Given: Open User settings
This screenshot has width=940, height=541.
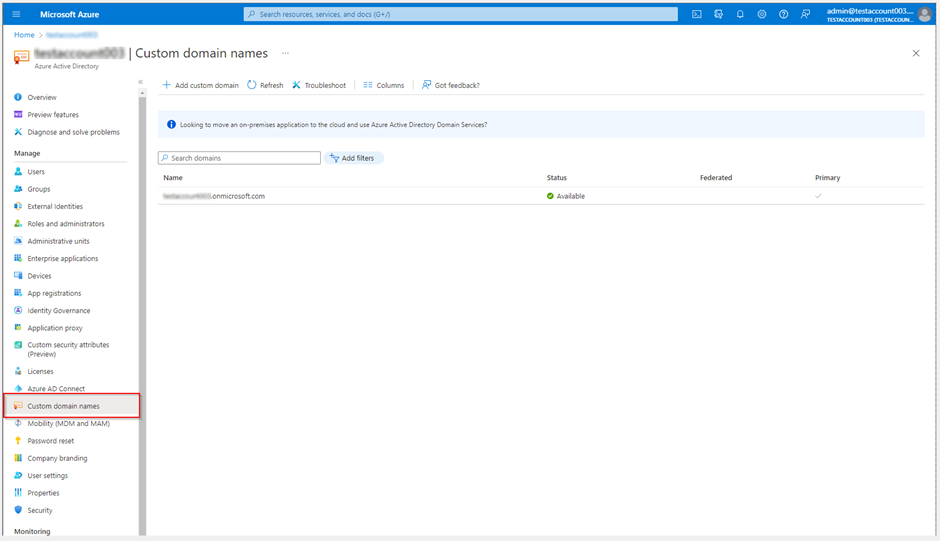Looking at the screenshot, I should coord(41,476).
